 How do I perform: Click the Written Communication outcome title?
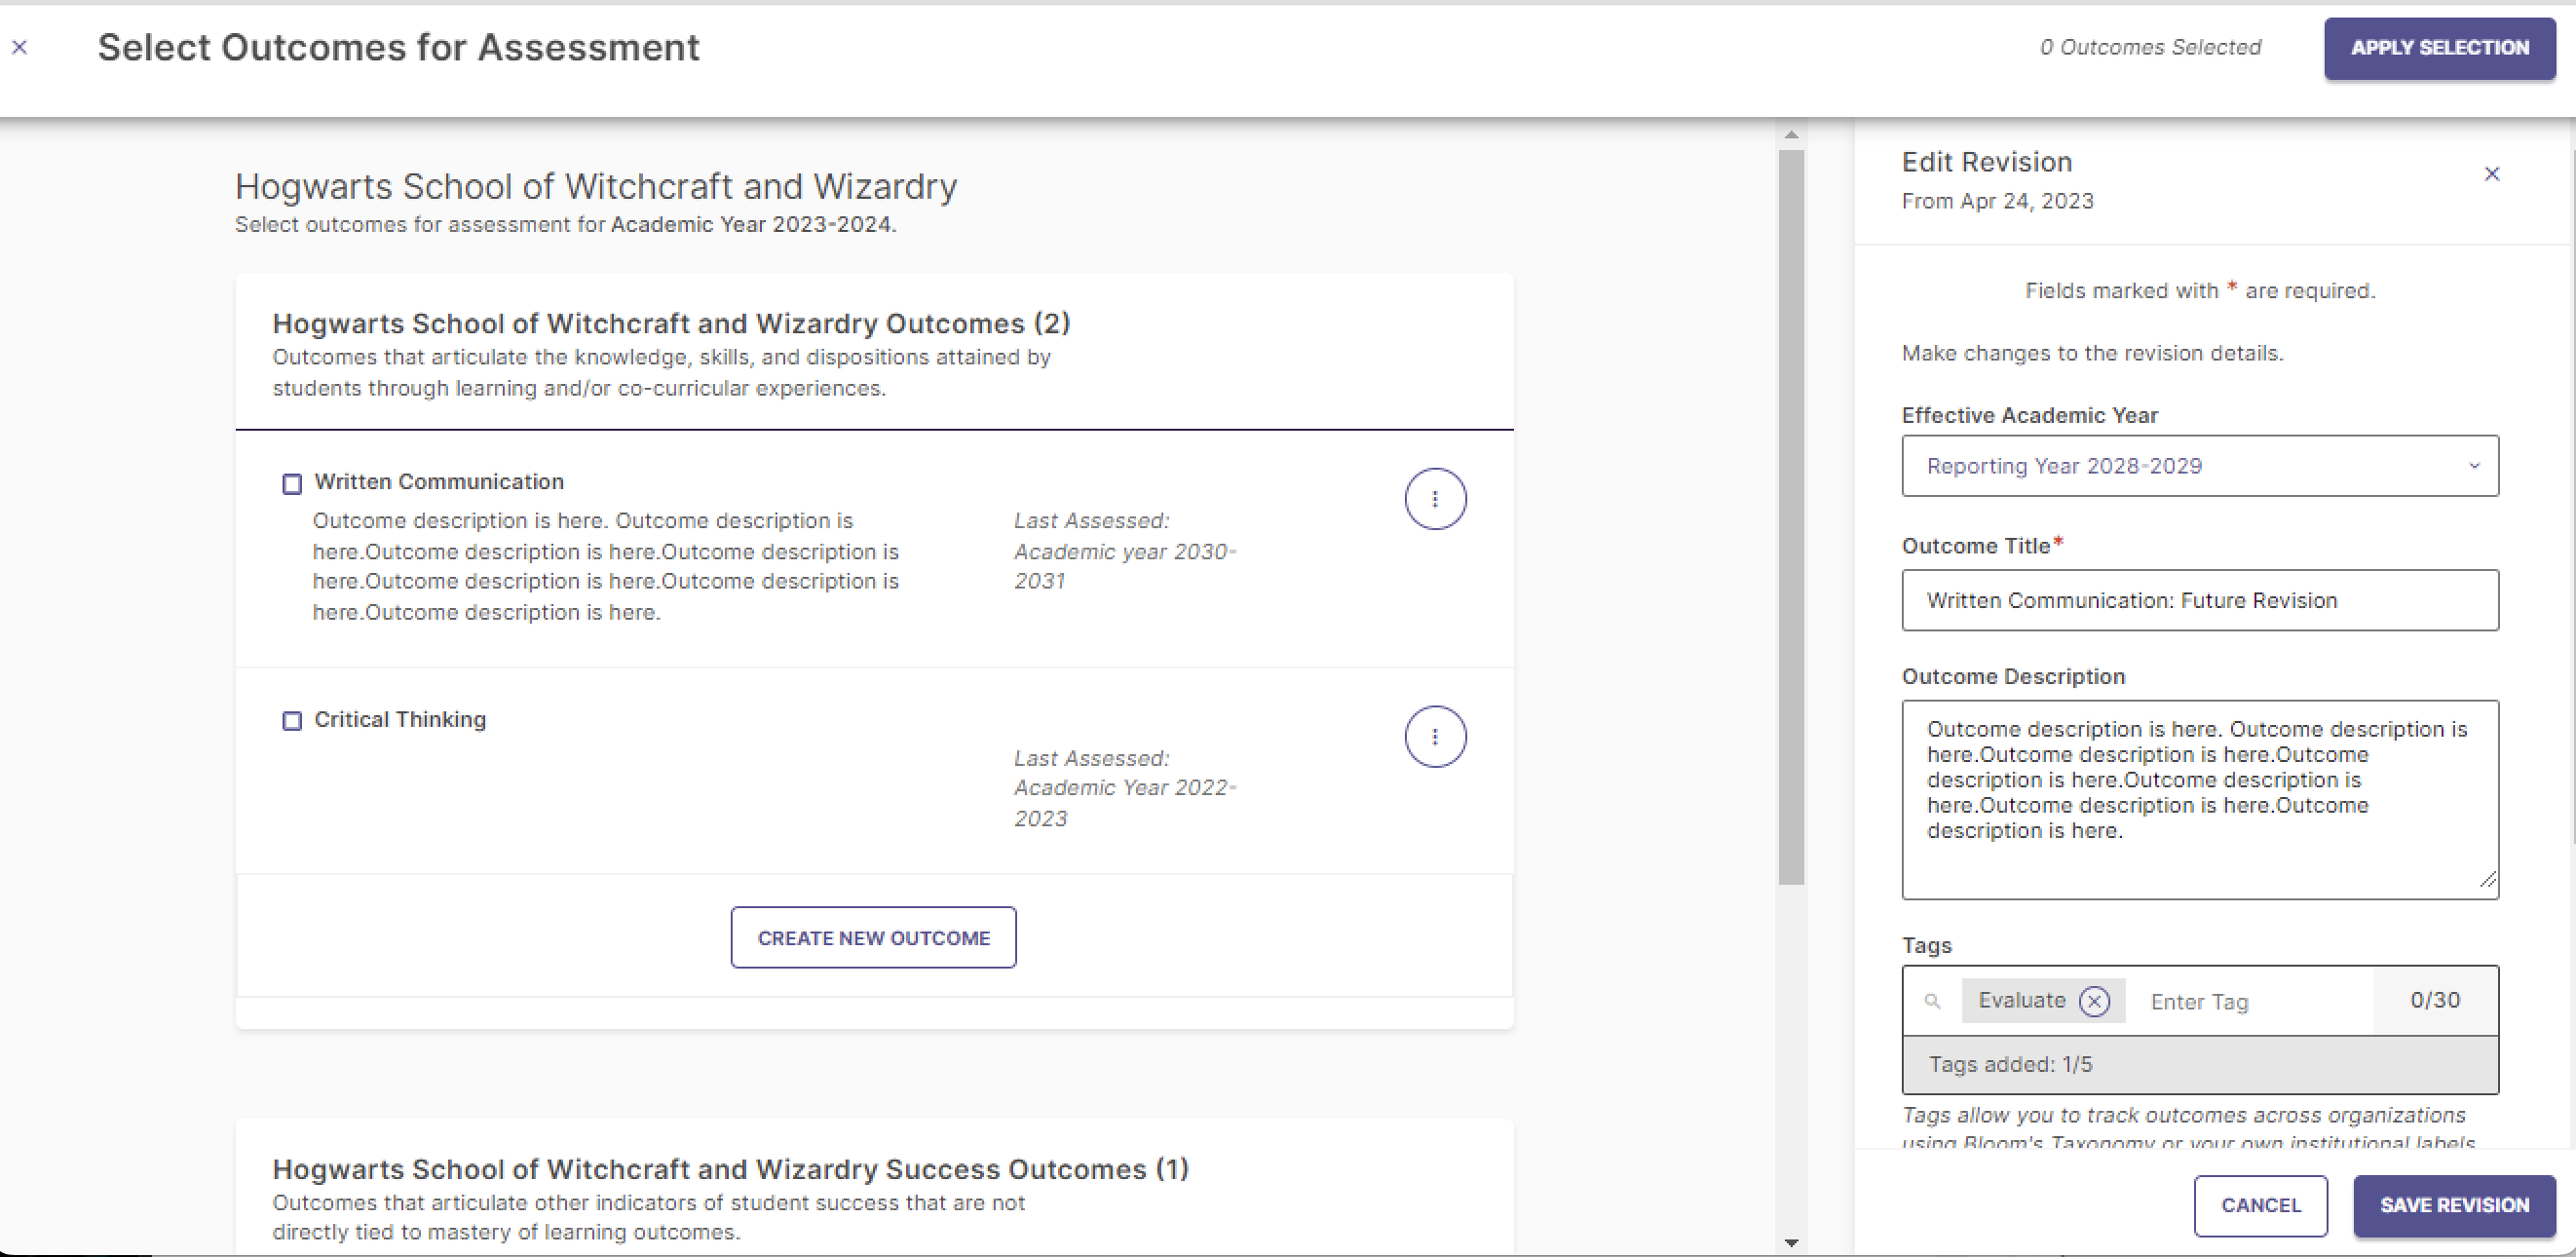439,482
